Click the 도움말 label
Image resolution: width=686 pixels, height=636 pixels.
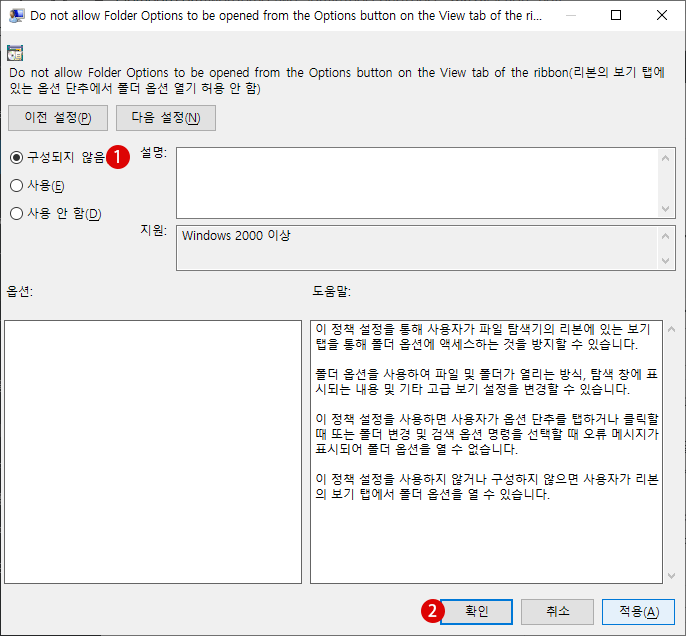(x=331, y=291)
